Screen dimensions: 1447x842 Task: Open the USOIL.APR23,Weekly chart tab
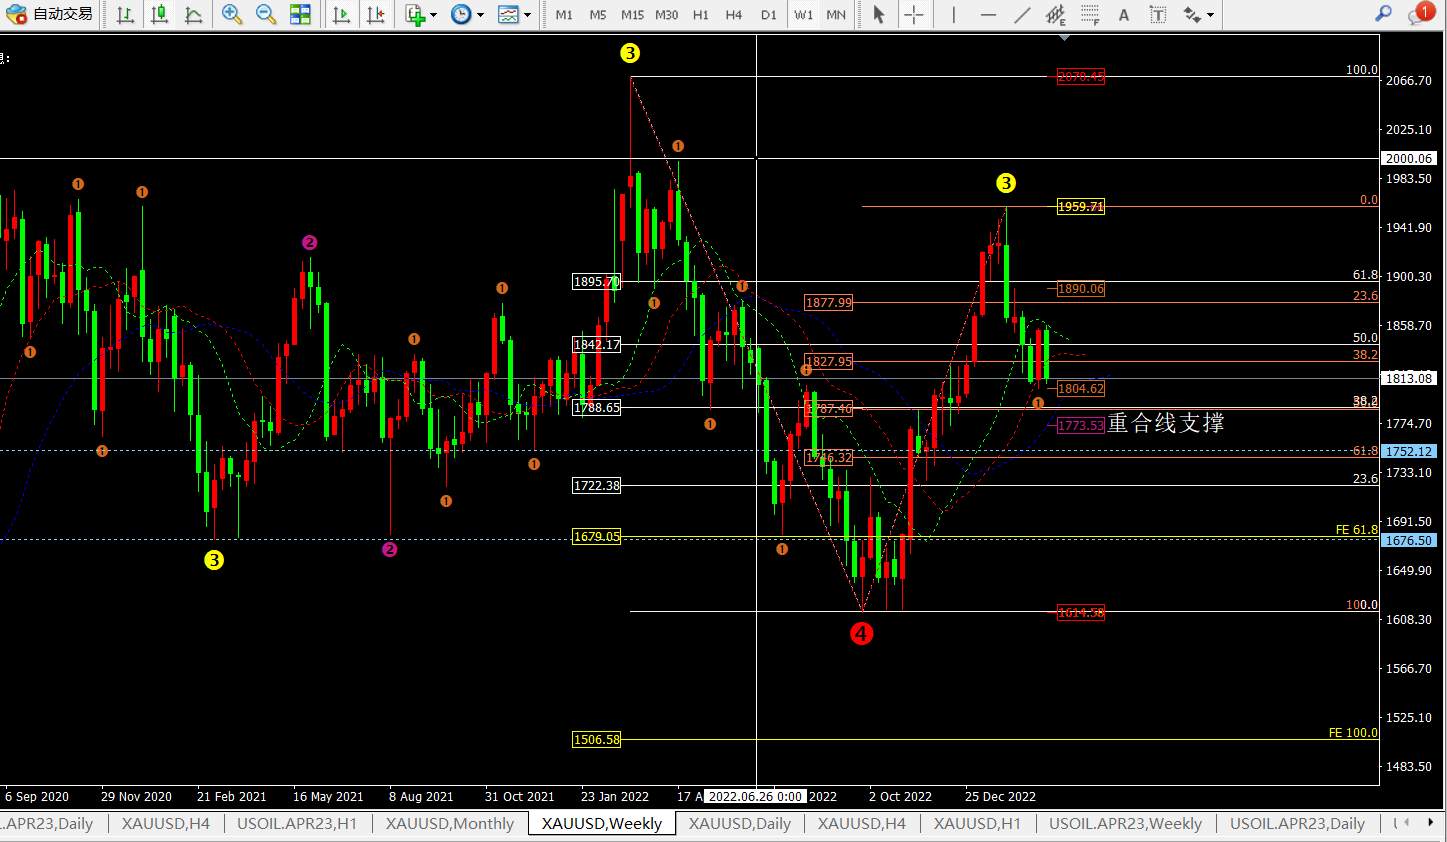(1125, 824)
